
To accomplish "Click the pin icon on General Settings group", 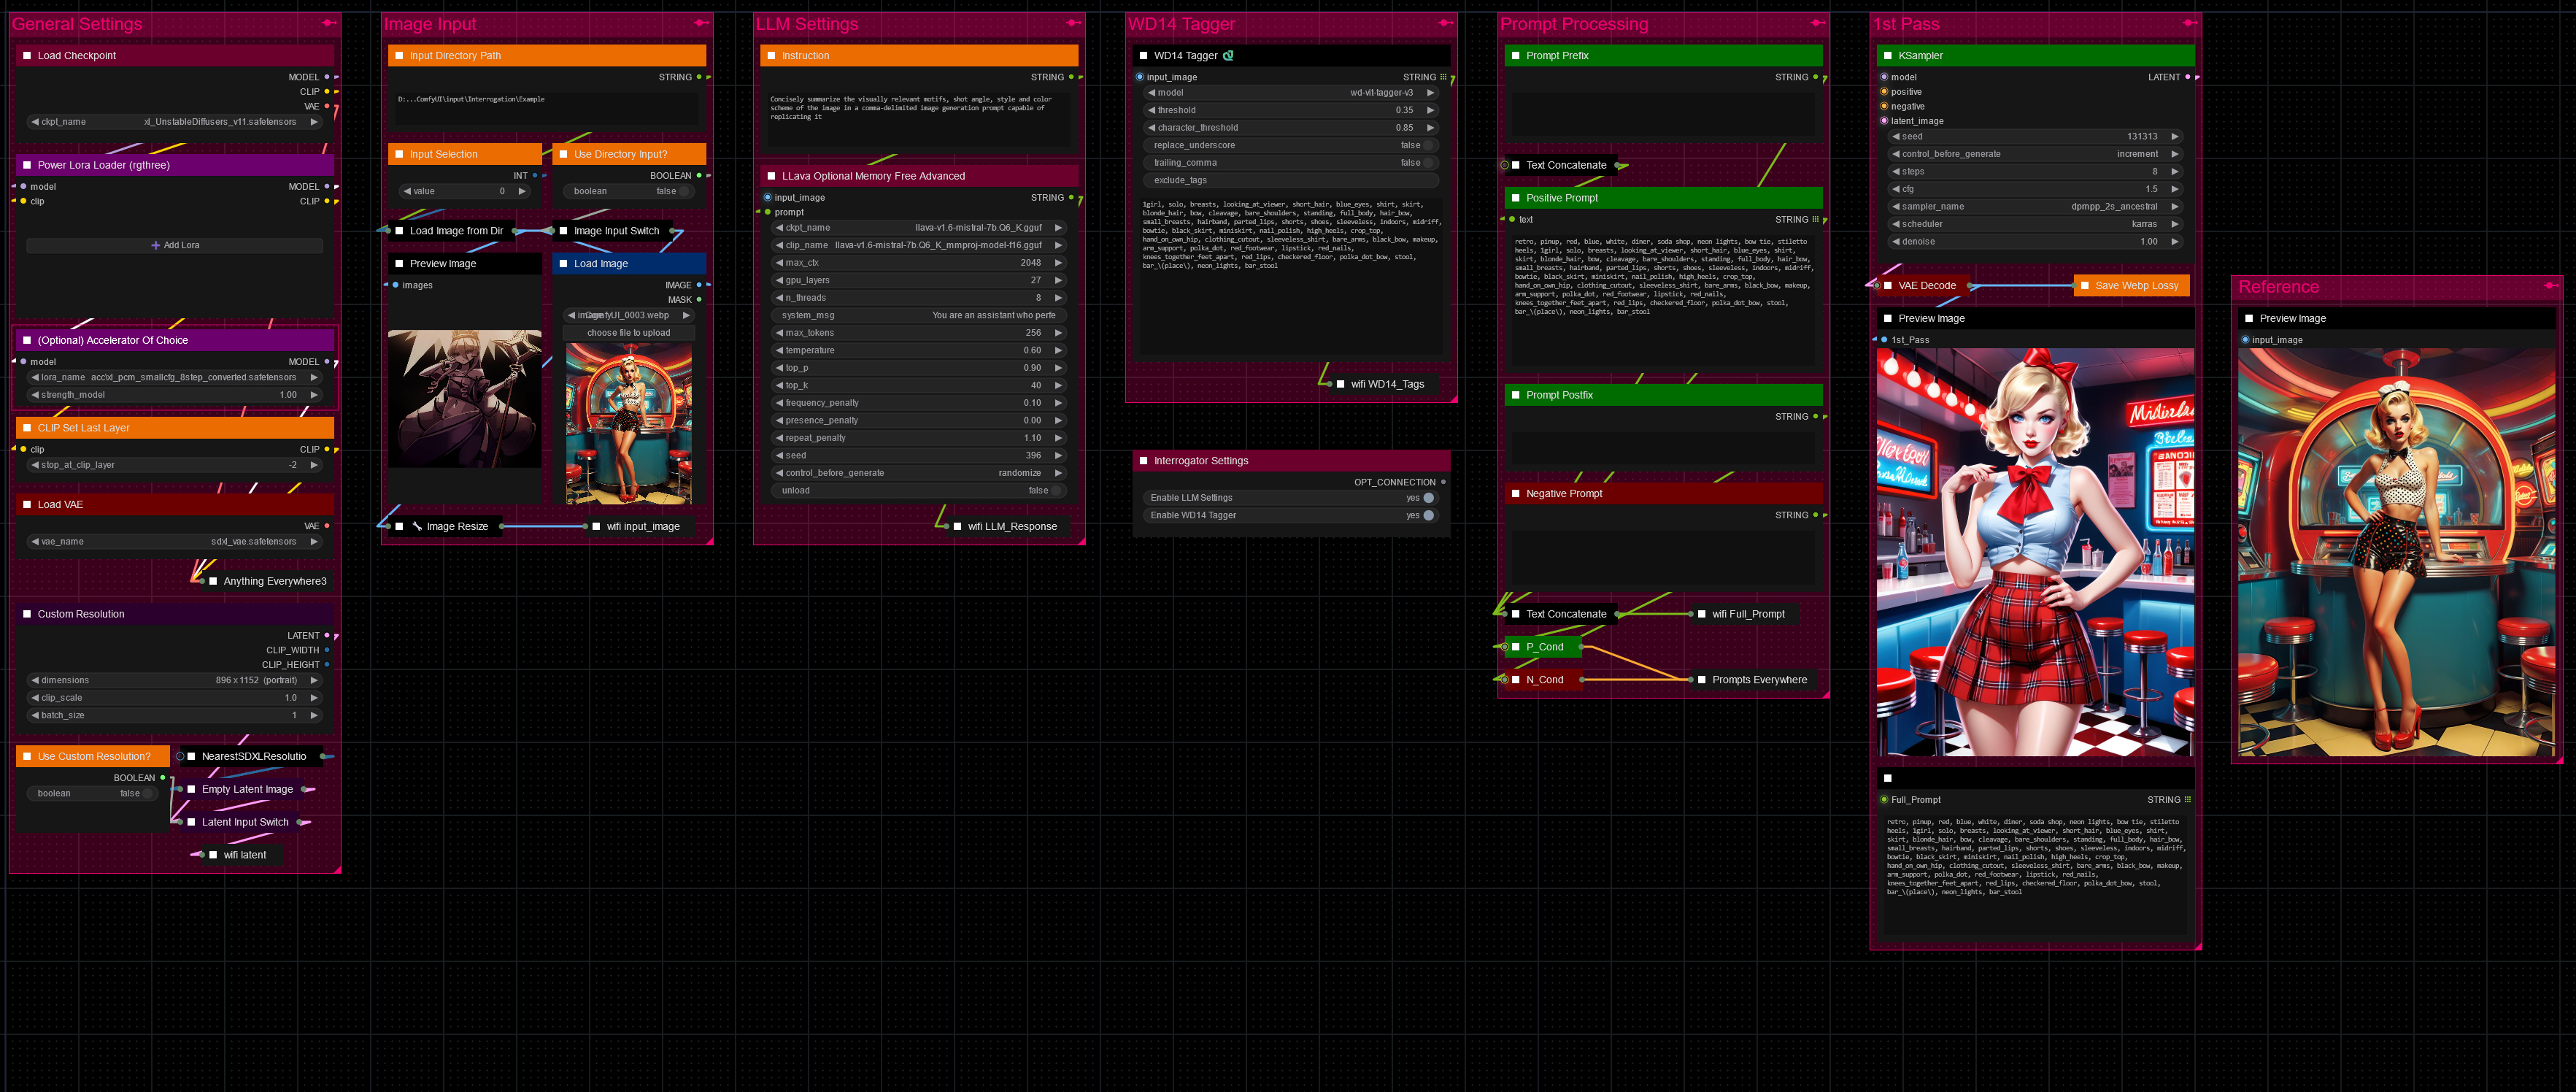I will click(x=329, y=23).
